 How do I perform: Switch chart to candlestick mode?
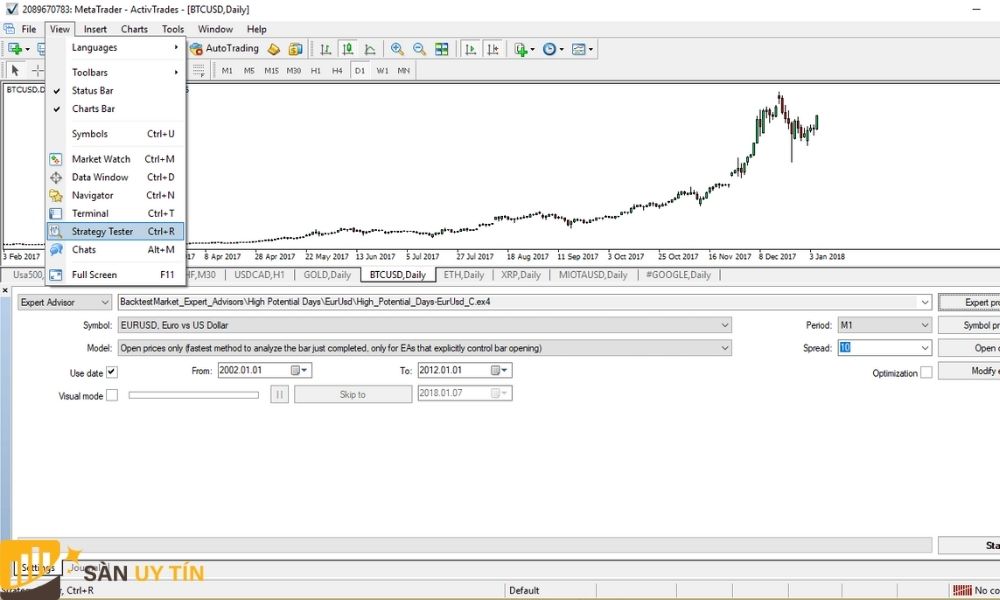coord(348,49)
